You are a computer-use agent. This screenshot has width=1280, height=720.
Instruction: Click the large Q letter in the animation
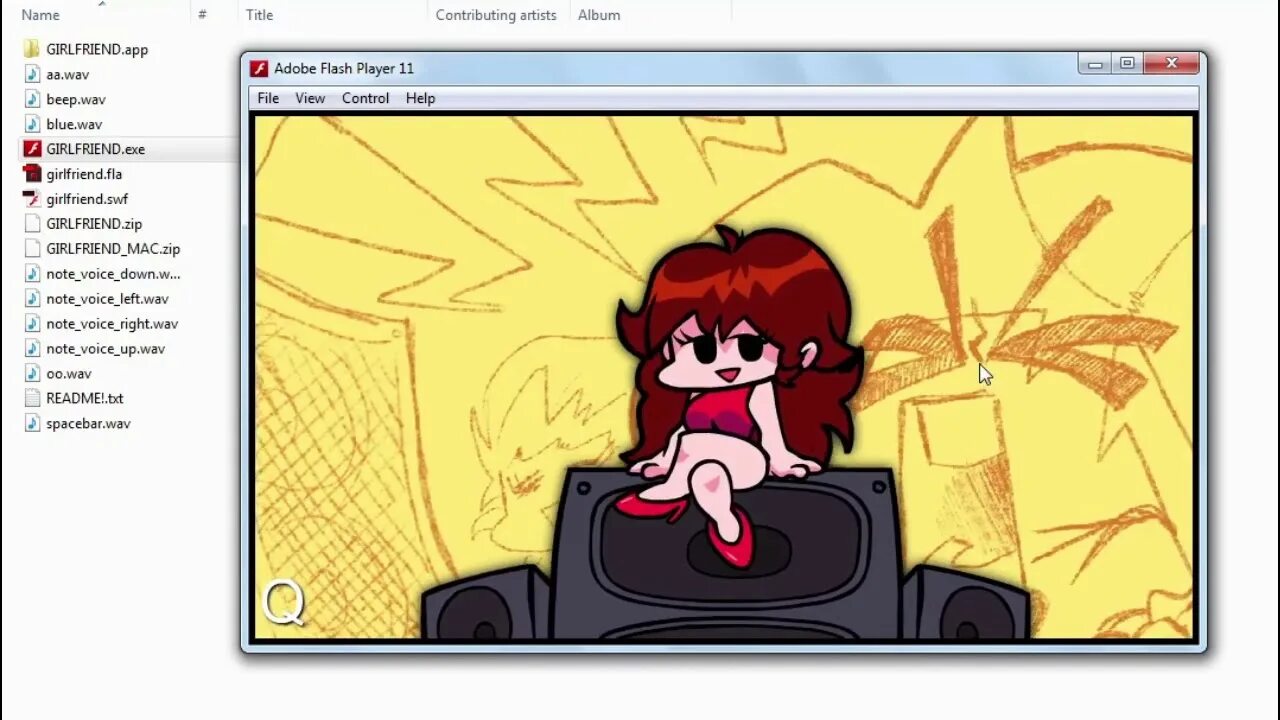[x=283, y=604]
